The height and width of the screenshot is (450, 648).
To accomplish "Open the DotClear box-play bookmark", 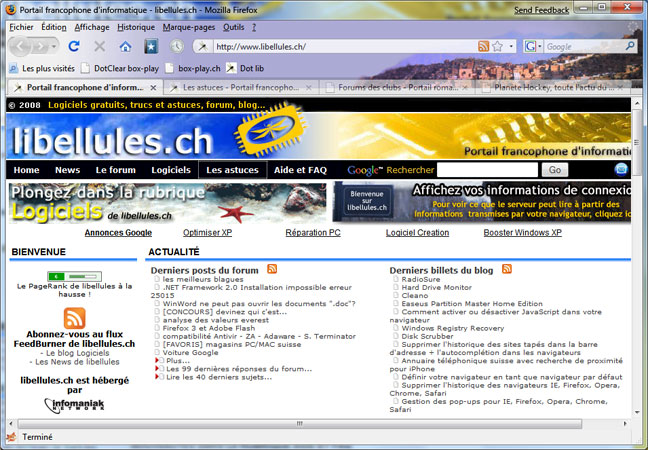I will click(120, 68).
